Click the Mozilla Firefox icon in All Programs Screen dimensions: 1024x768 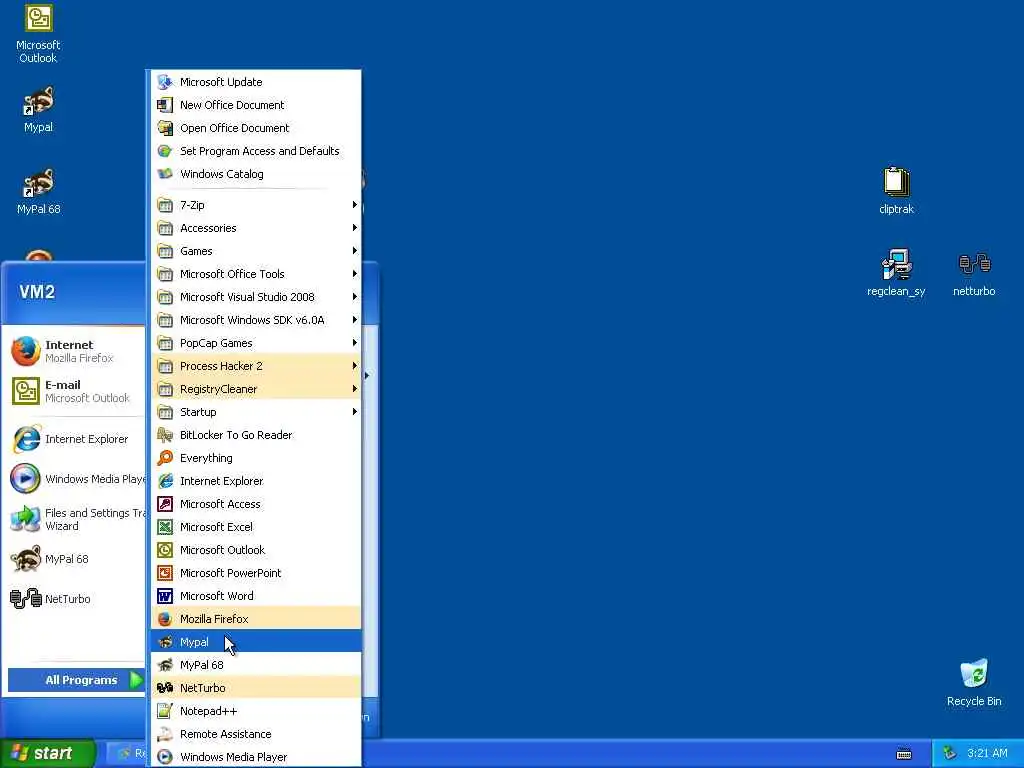(165, 618)
